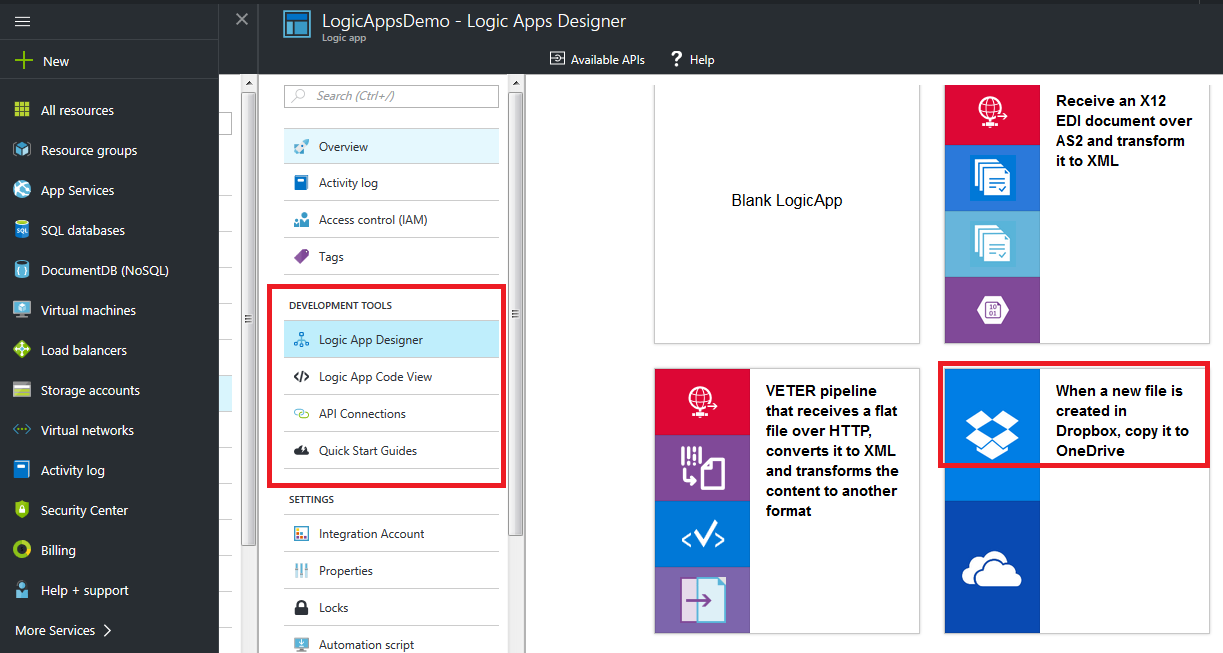Viewport: 1223px width, 653px height.
Task: Click the App Services globe icon
Action: 22,190
